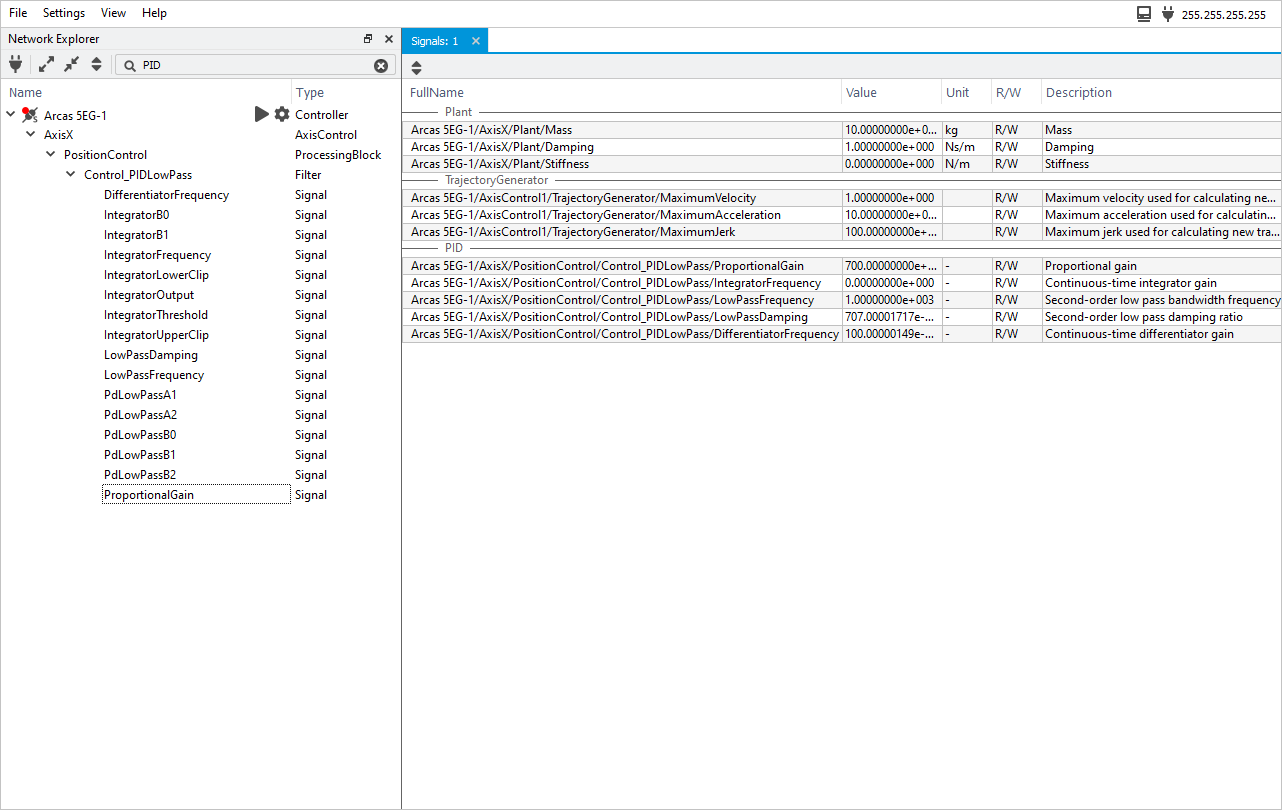Select the IntegratorFrequency signal in tree
This screenshot has width=1282, height=810.
[157, 255]
